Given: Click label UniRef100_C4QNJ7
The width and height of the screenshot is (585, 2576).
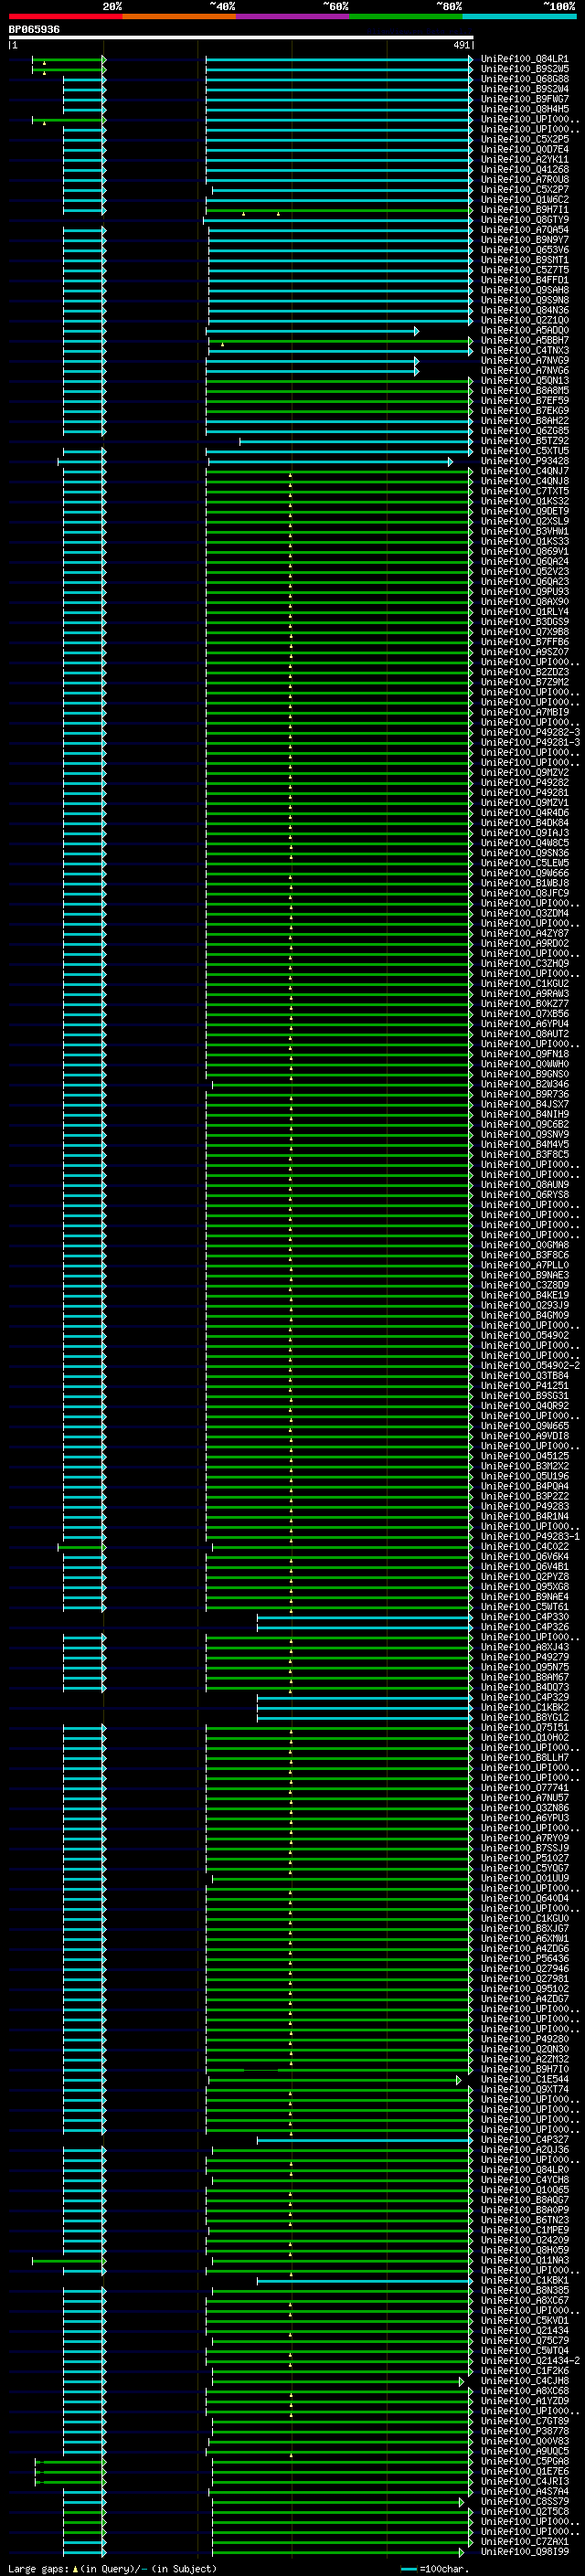Looking at the screenshot, I should coord(524,471).
